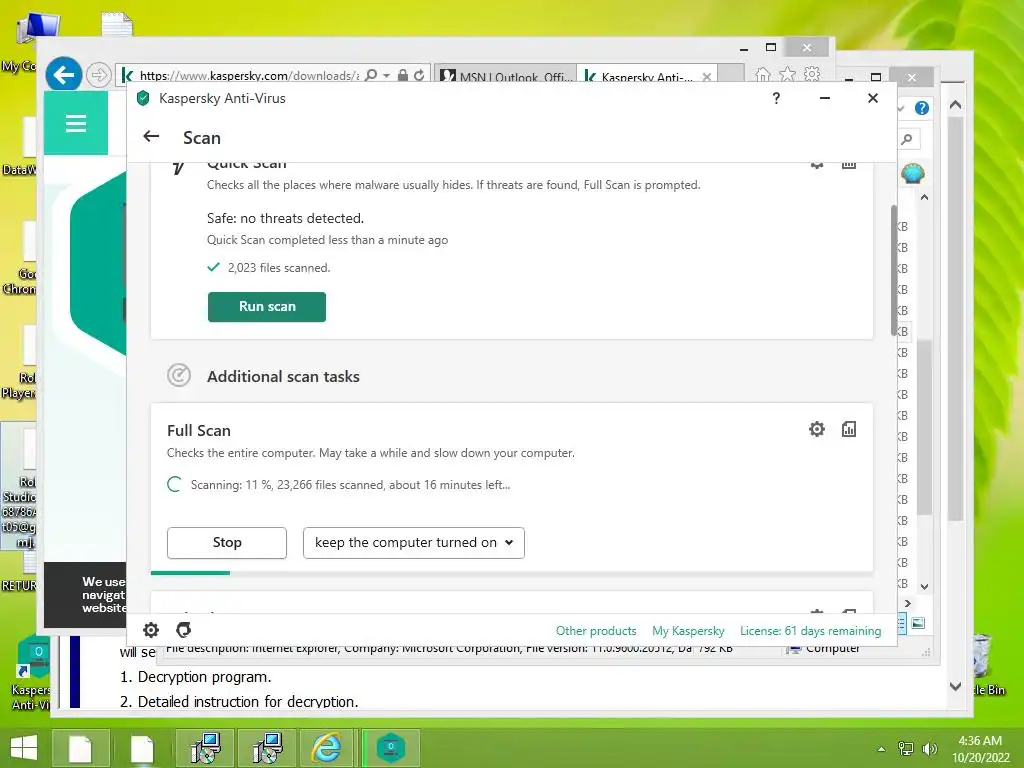Open Internet Explorer taskbar icon

[x=327, y=748]
